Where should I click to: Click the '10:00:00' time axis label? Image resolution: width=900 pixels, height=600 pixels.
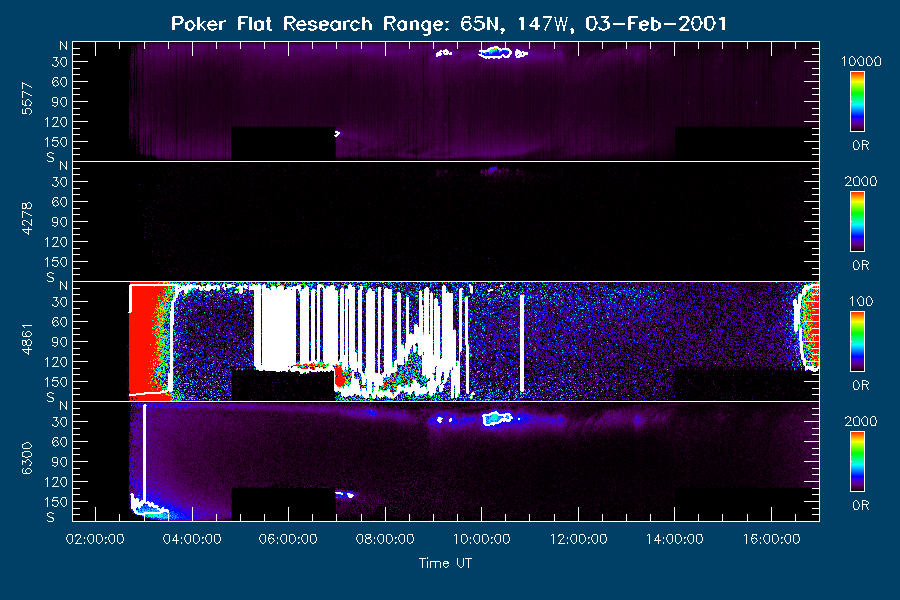[482, 539]
